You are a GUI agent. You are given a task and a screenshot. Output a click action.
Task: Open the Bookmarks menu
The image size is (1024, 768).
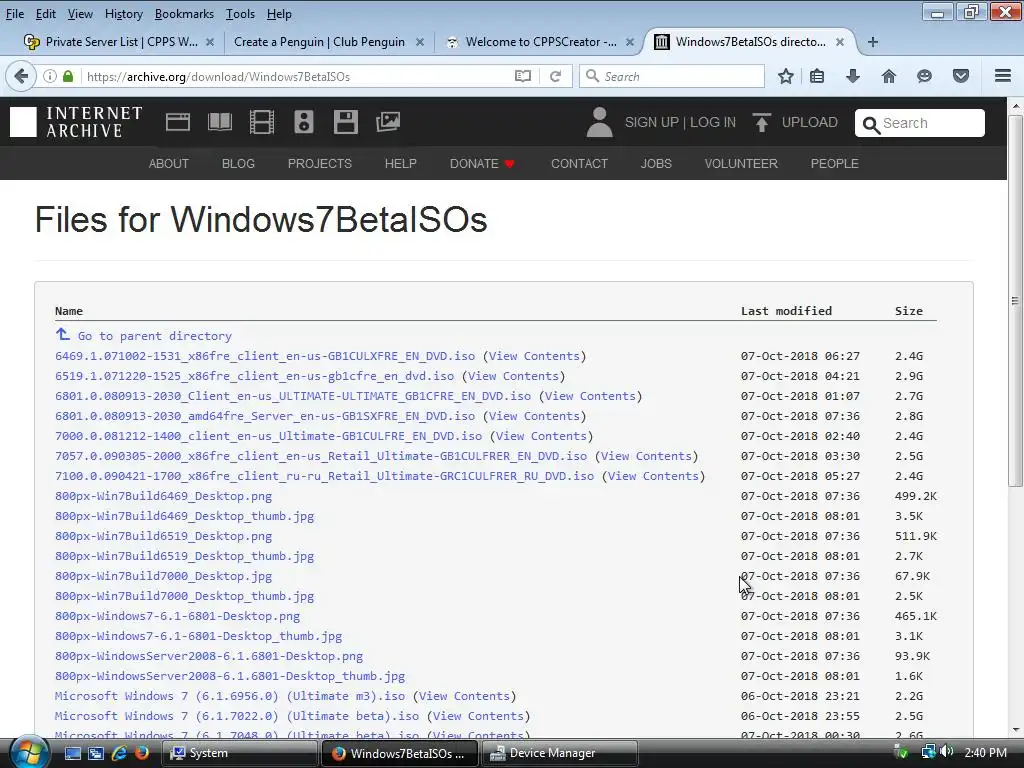[184, 14]
